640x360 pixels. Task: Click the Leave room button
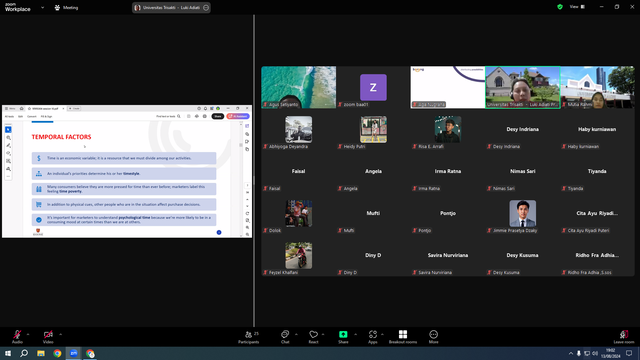pos(624,337)
